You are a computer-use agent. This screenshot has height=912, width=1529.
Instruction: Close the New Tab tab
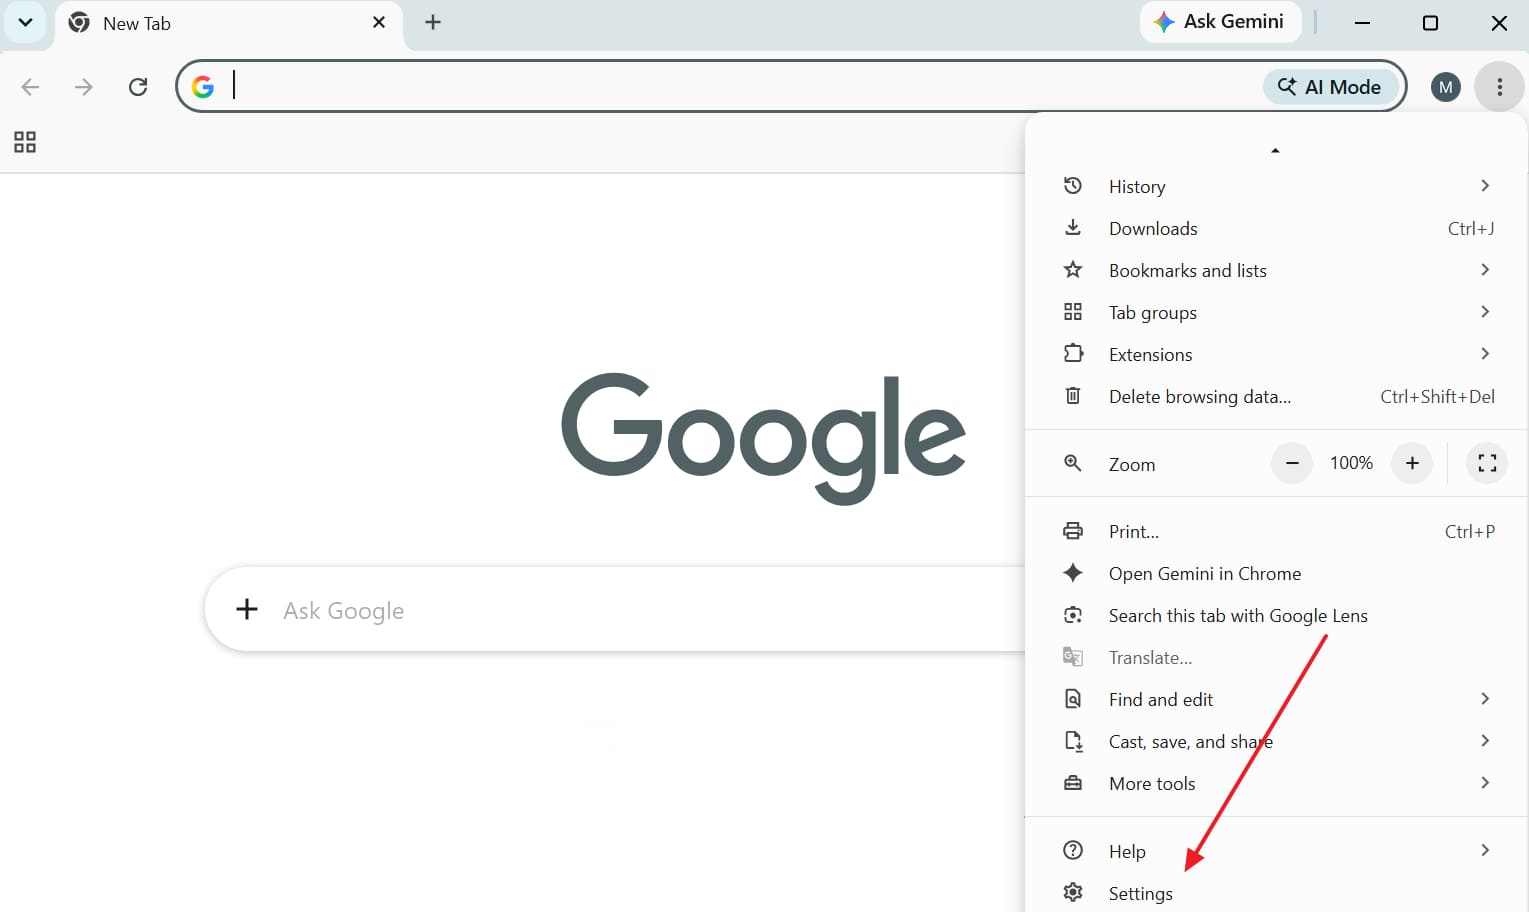coord(379,22)
